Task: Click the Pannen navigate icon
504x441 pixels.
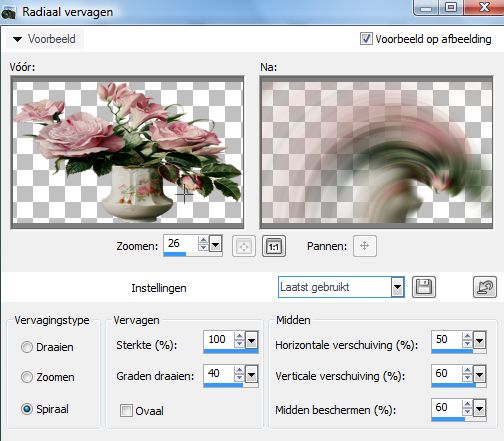Action: pos(365,246)
